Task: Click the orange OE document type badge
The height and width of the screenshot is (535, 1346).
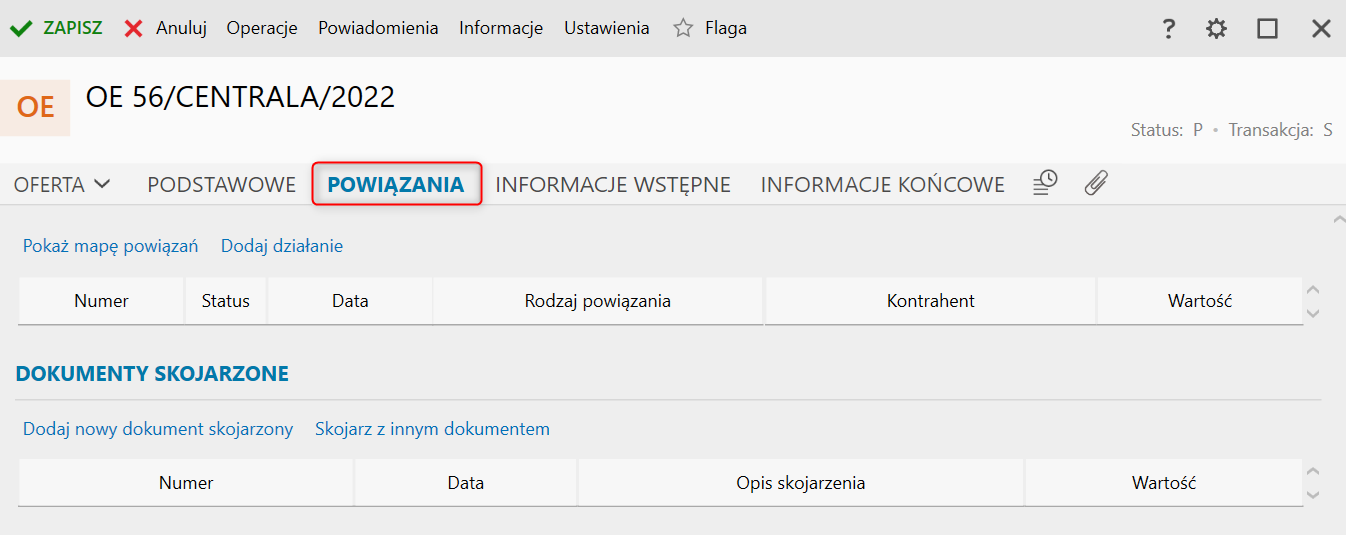Action: (35, 107)
